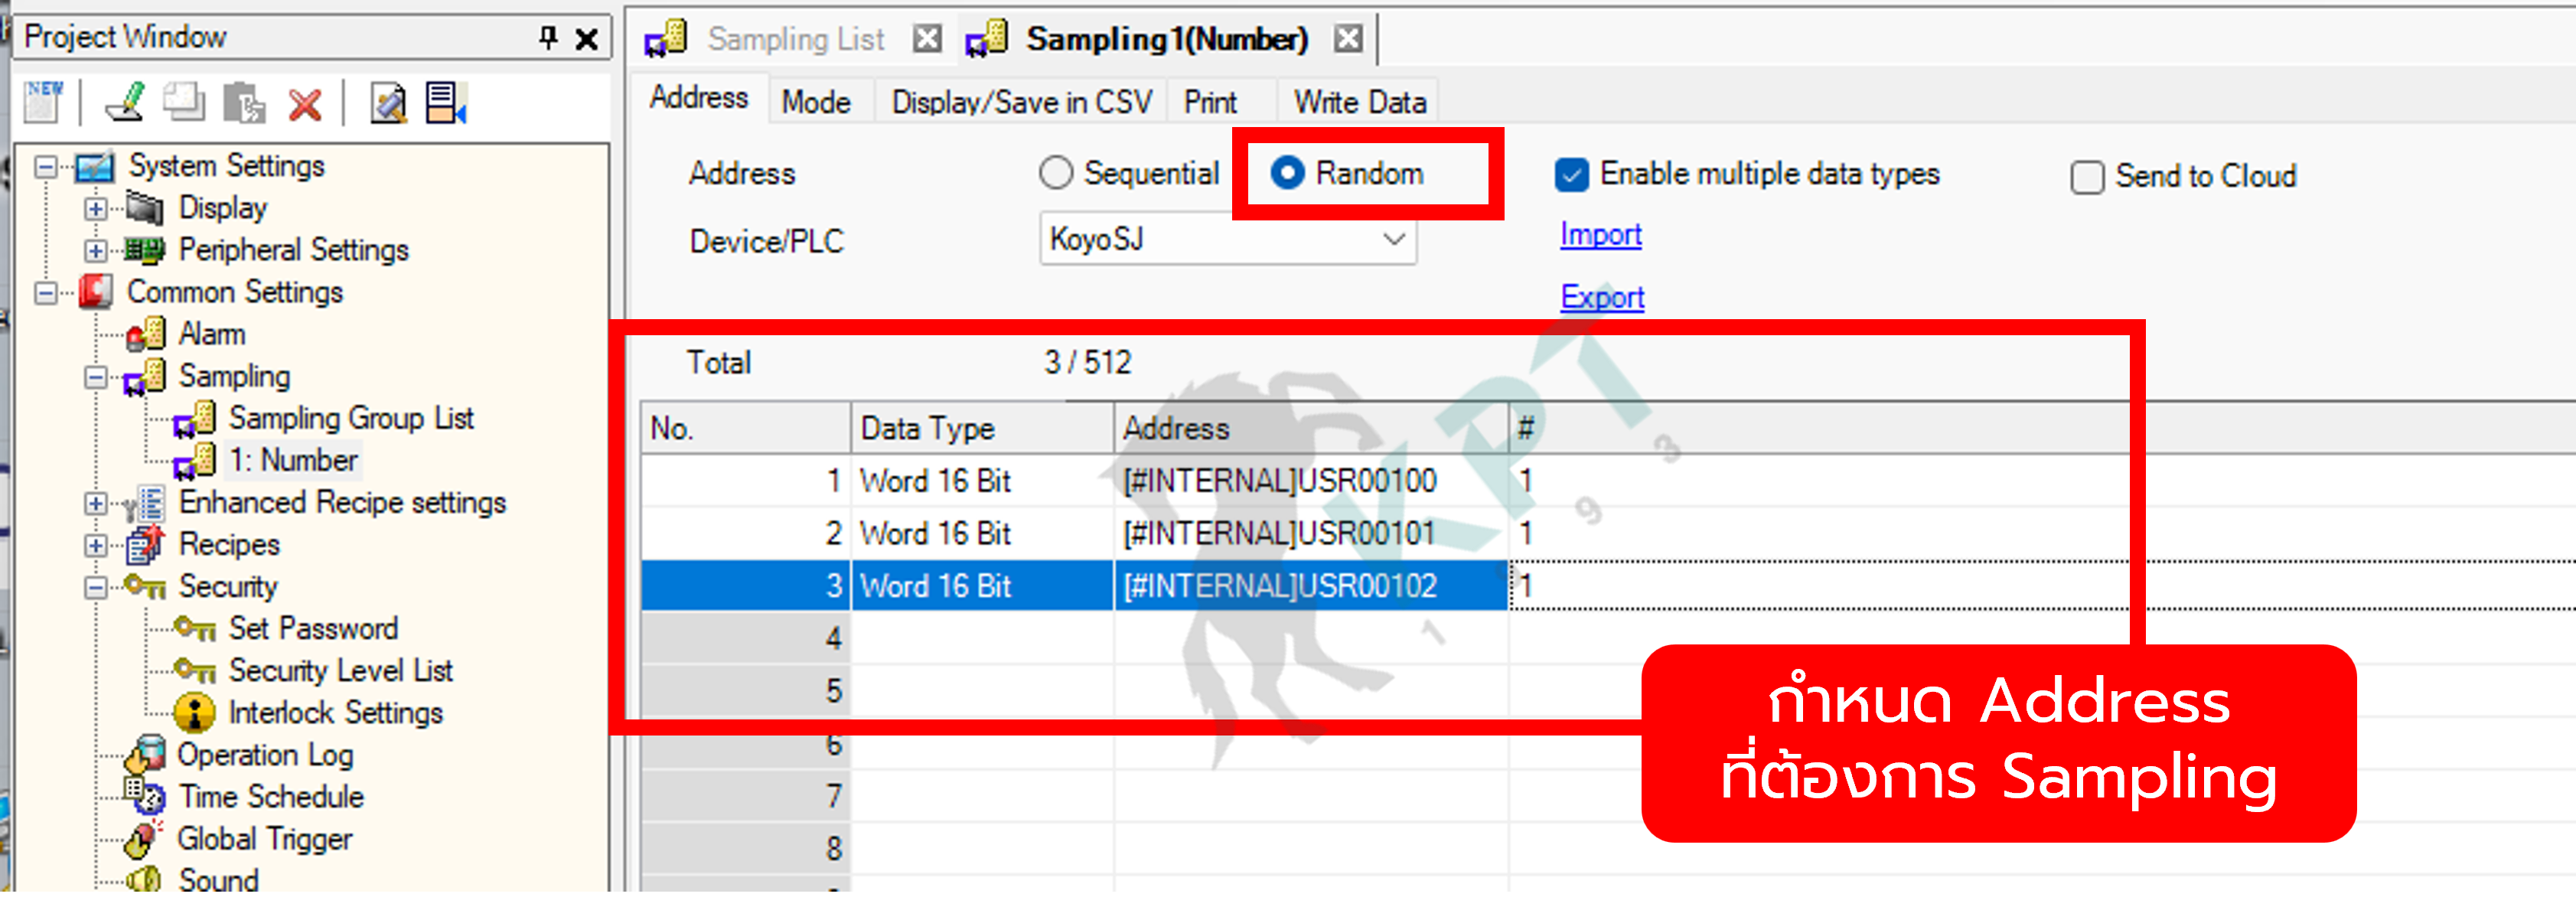This screenshot has height=897, width=2576.
Task: Click the paste icon in Project Window toolbar
Action: tap(244, 102)
